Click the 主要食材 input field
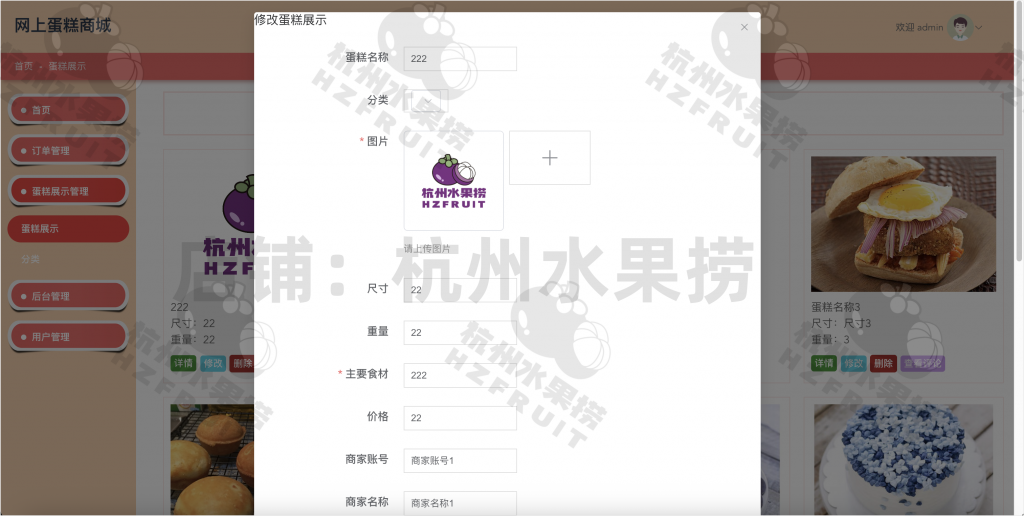 [460, 375]
